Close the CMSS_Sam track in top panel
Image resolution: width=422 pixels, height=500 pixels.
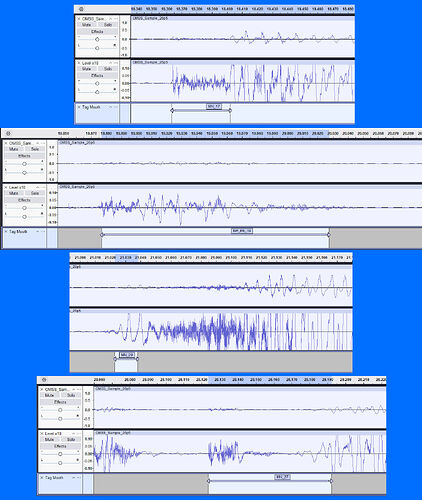pyautogui.click(x=79, y=19)
